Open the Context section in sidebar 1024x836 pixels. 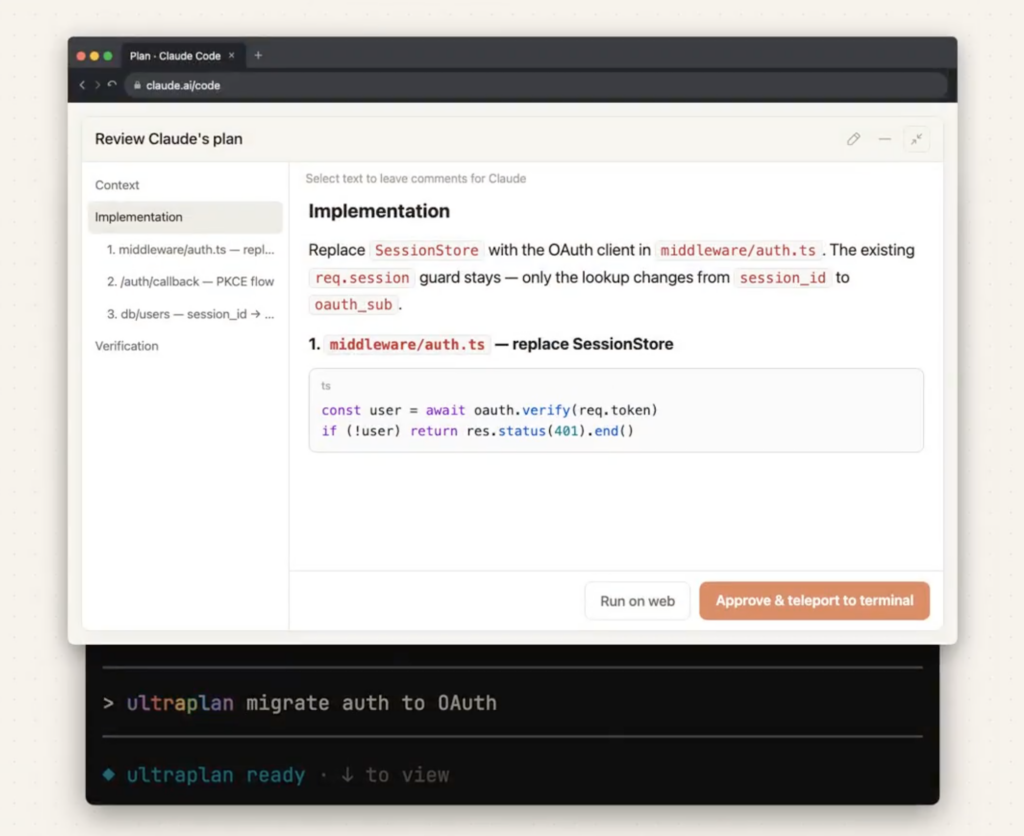click(x=117, y=185)
